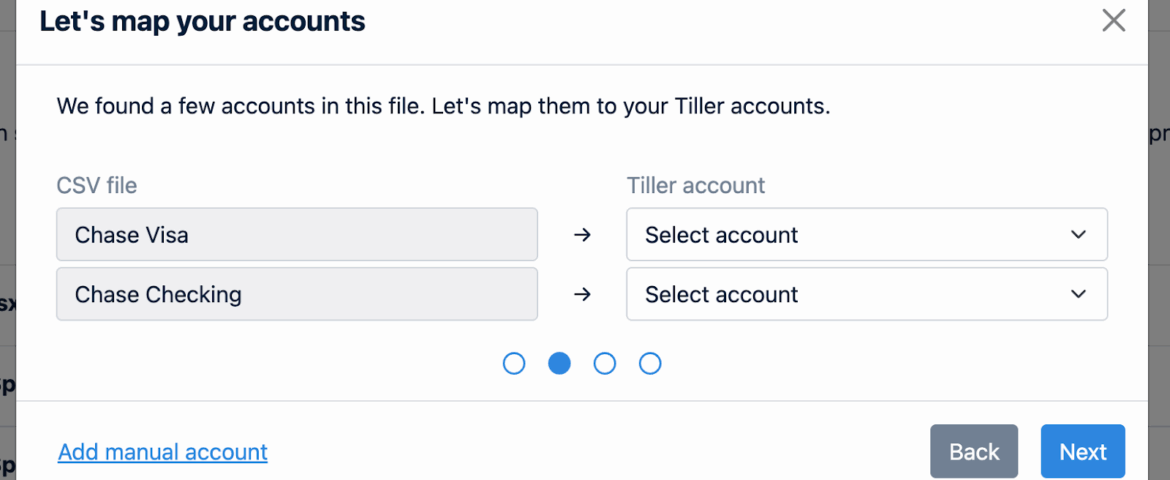Screen dimensions: 1170x480
Task: Click the Add manual account link
Action: (163, 452)
